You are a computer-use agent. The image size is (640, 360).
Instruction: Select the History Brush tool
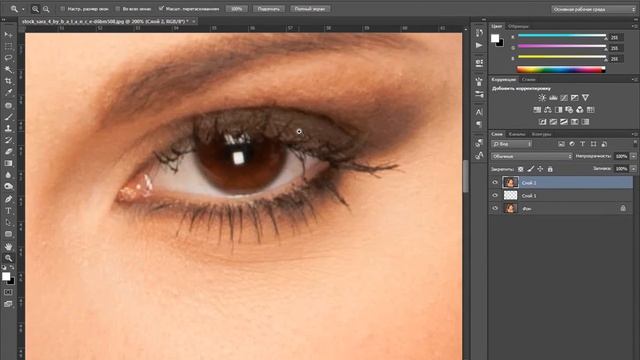(x=8, y=140)
